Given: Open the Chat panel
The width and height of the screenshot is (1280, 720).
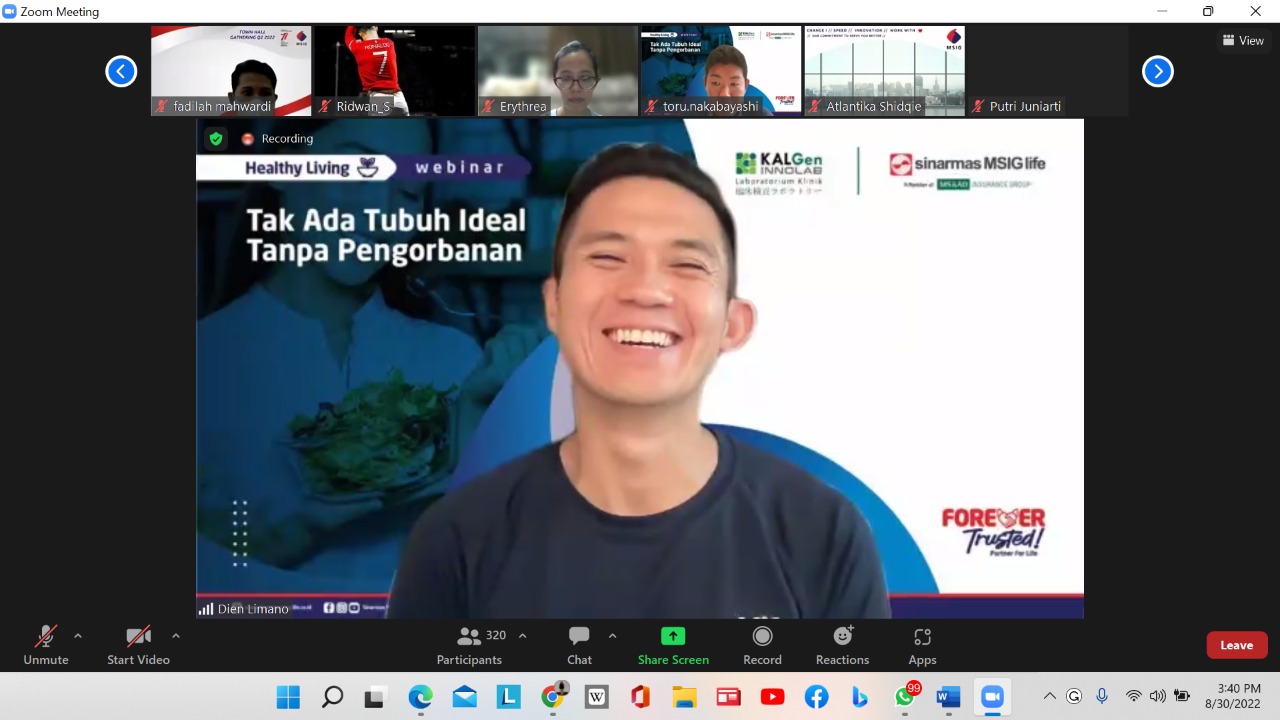Looking at the screenshot, I should click(579, 645).
